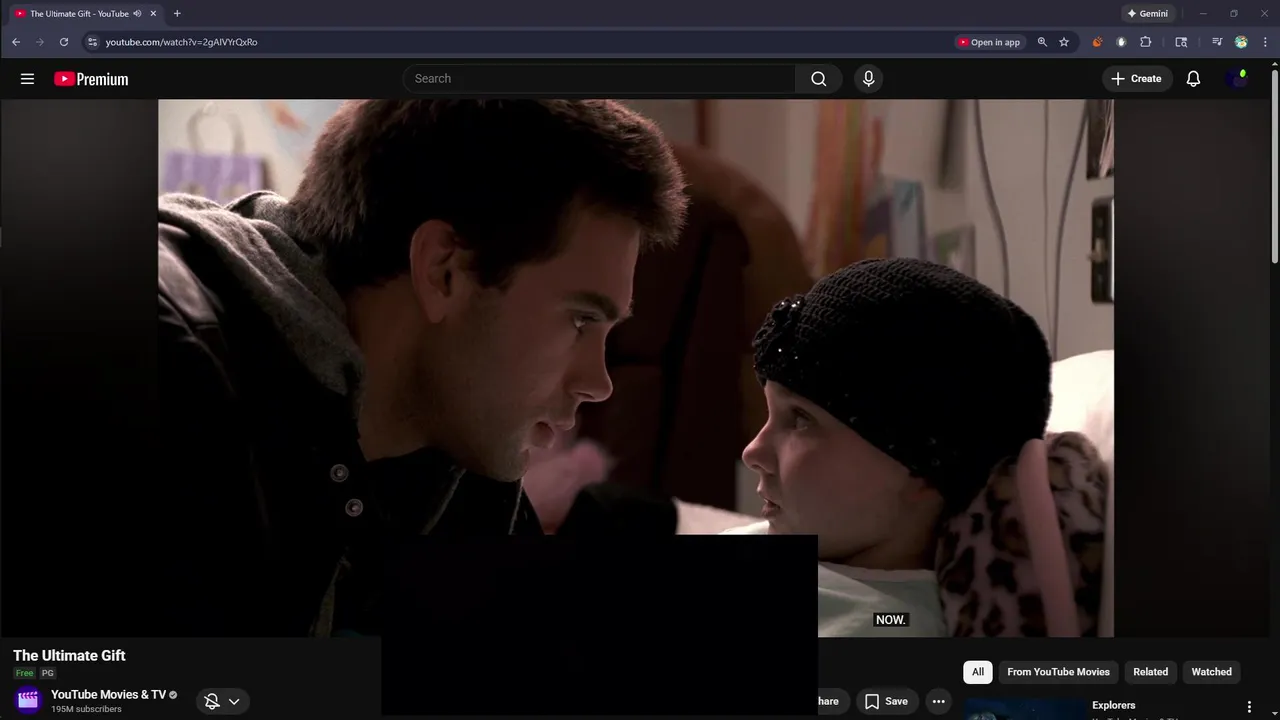
Task: Click The Ultimate Gift video title
Action: pos(69,656)
